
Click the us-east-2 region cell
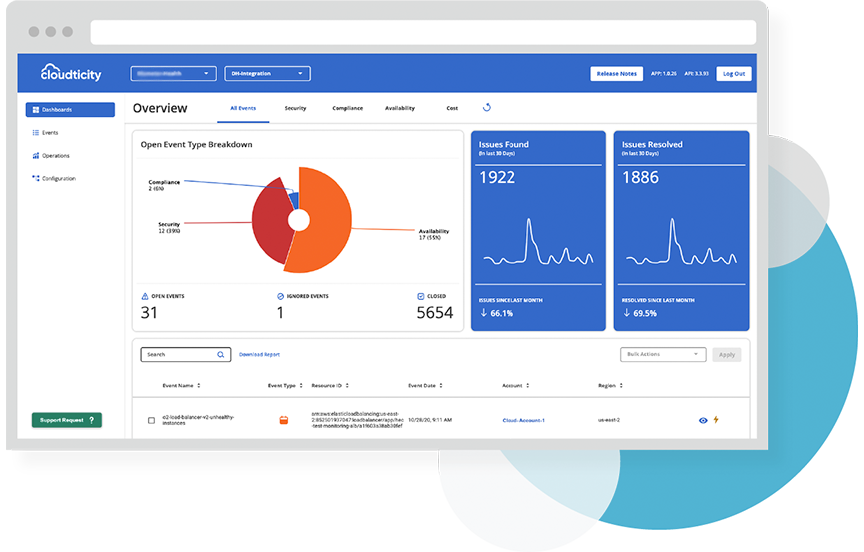click(x=609, y=420)
